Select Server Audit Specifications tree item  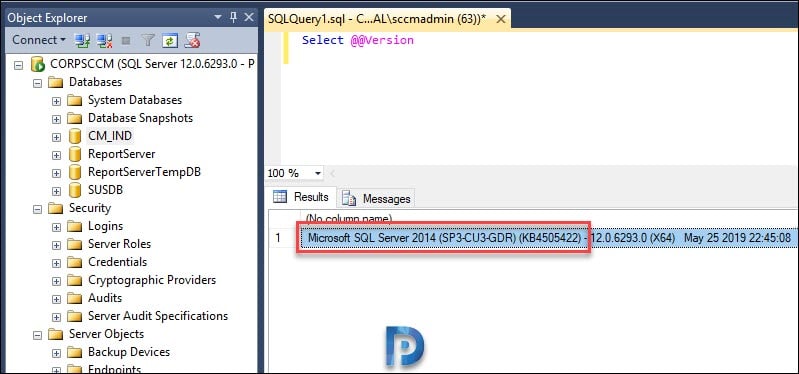tap(158, 316)
